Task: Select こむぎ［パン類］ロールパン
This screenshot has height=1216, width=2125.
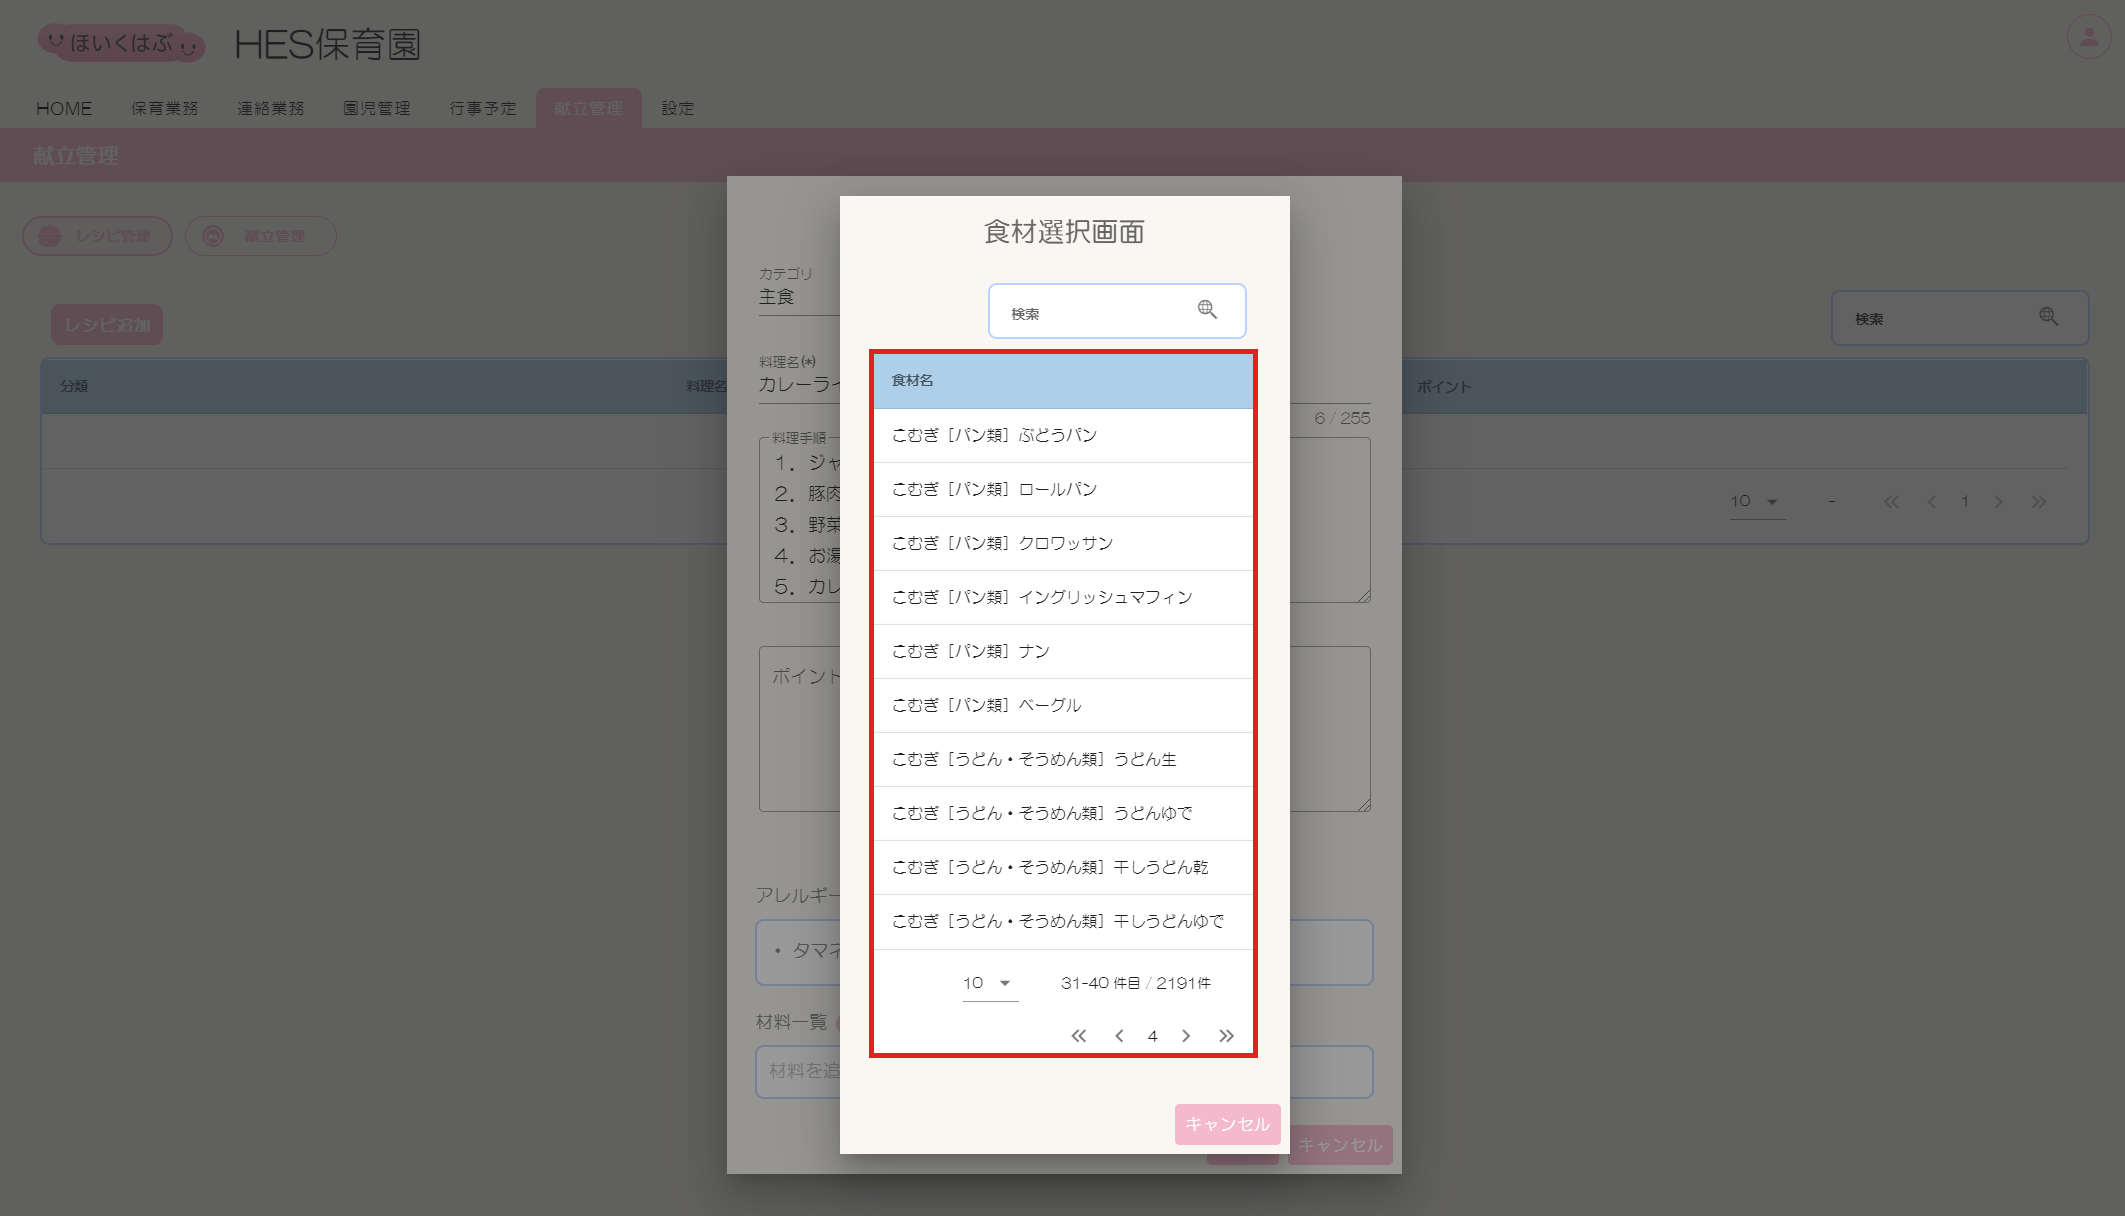Action: pyautogui.click(x=1063, y=489)
